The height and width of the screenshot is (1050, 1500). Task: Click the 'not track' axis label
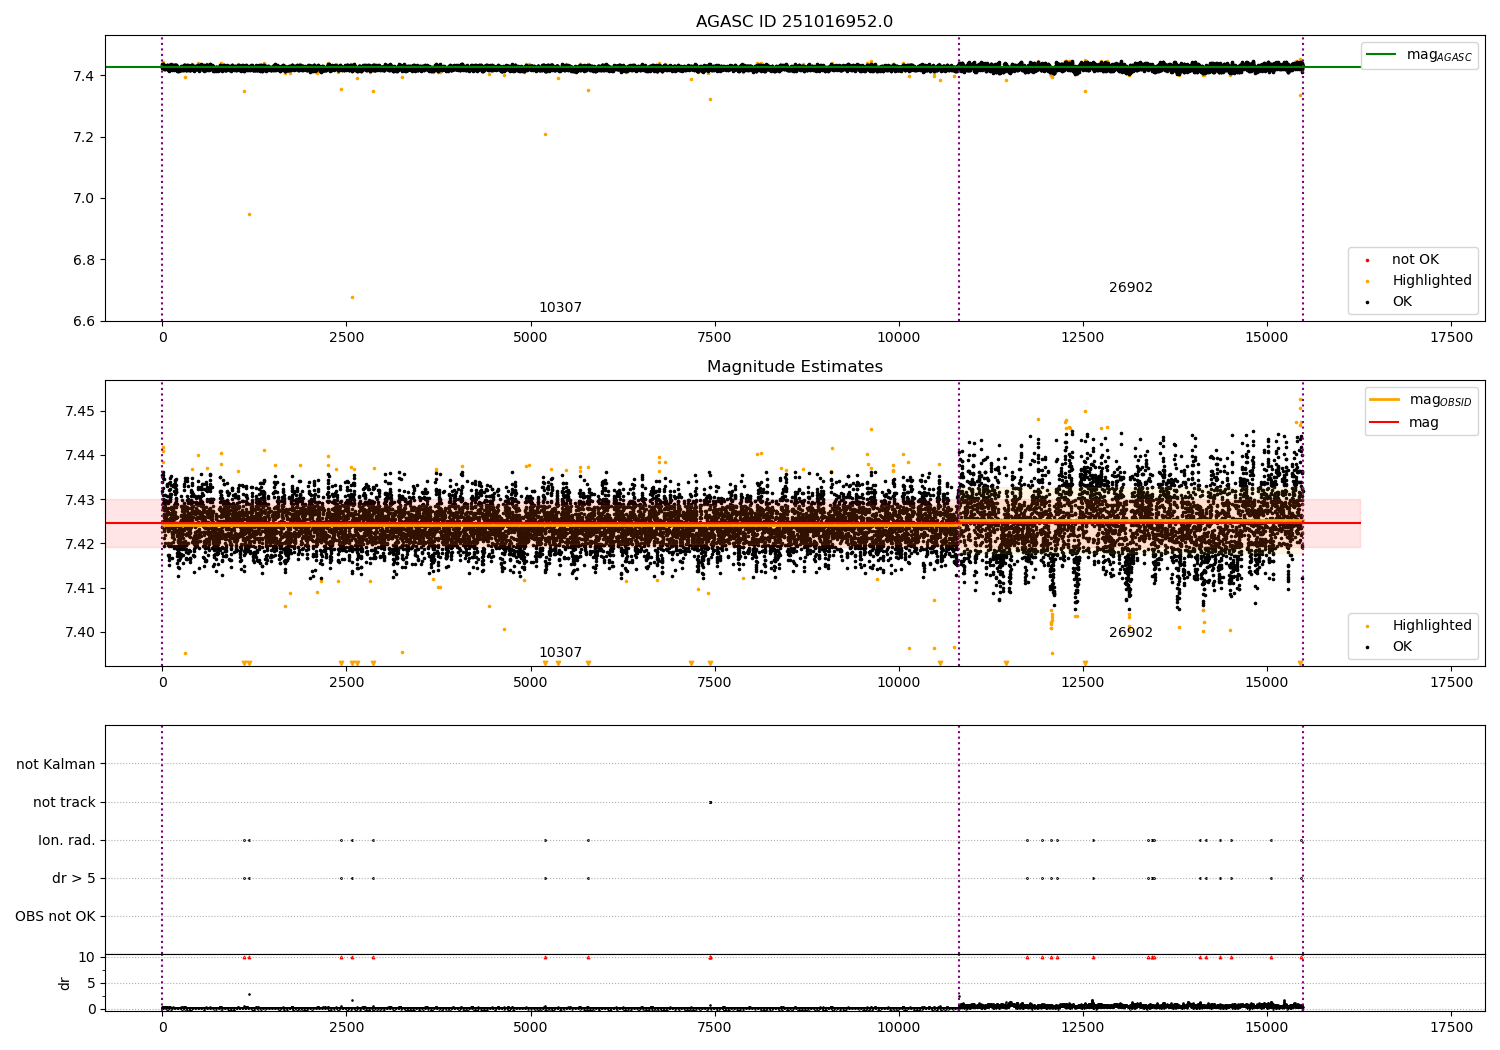[x=64, y=802]
